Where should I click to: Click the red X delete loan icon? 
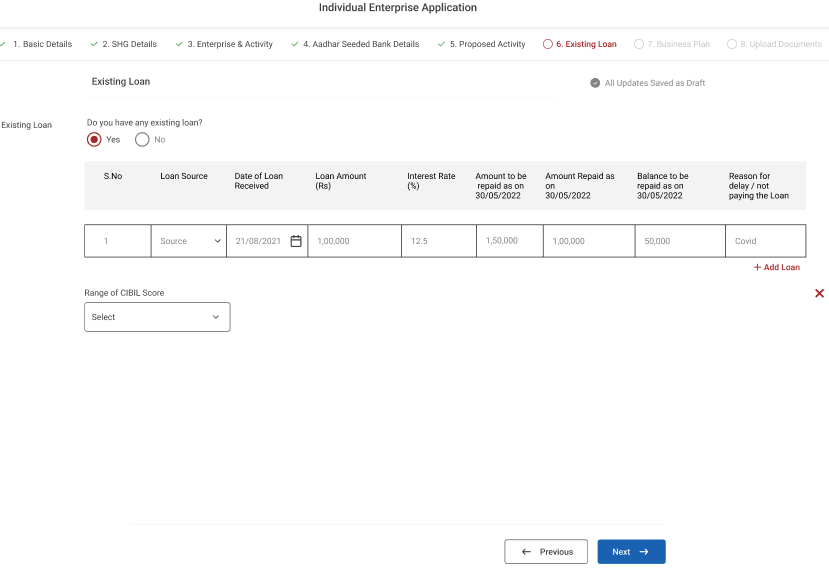[820, 293]
